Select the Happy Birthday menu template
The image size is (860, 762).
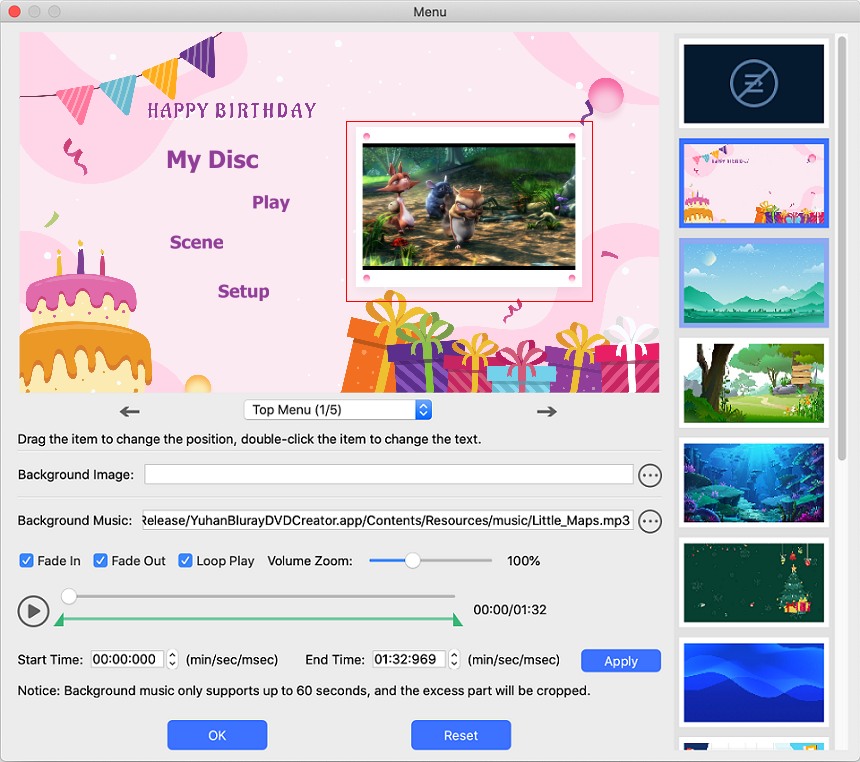754,183
